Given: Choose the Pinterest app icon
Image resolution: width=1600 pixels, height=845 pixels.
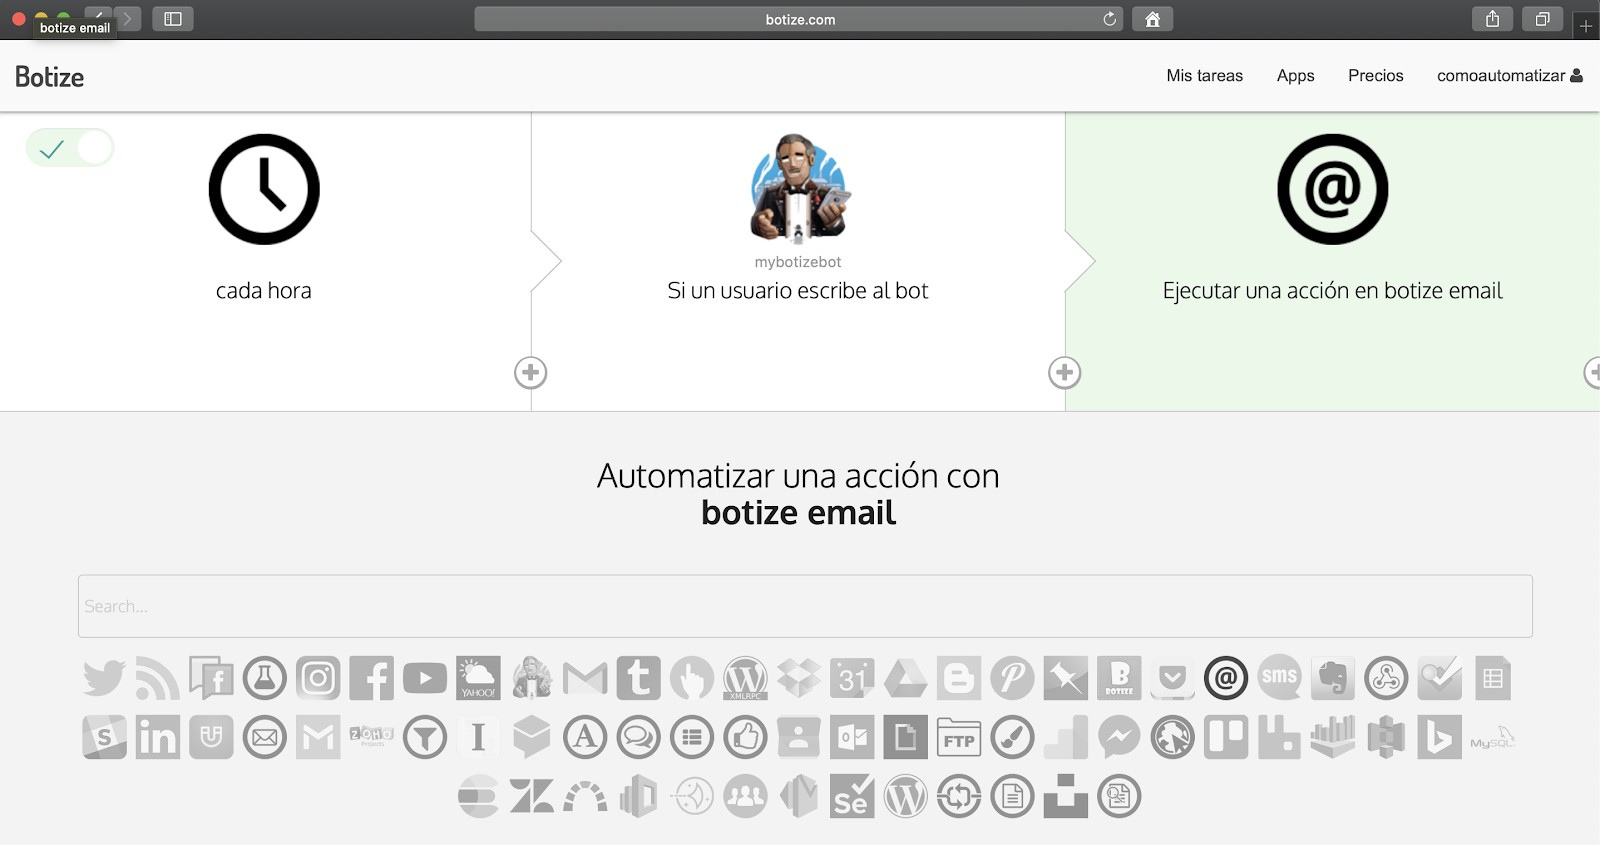Looking at the screenshot, I should click(x=1012, y=678).
